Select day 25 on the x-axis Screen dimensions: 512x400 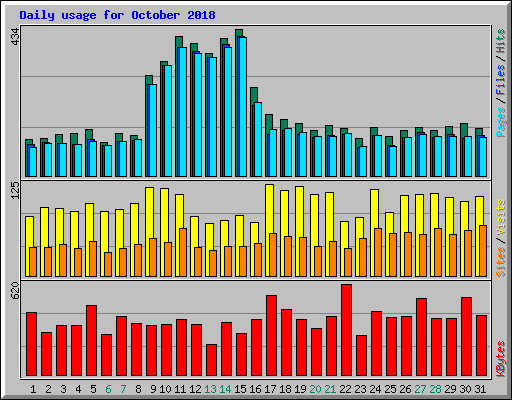click(390, 389)
